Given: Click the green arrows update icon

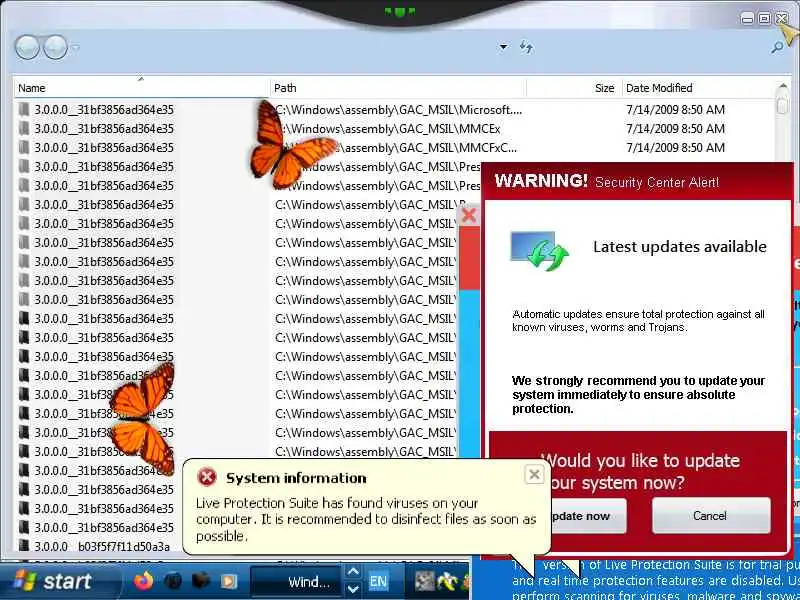Looking at the screenshot, I should (x=540, y=251).
